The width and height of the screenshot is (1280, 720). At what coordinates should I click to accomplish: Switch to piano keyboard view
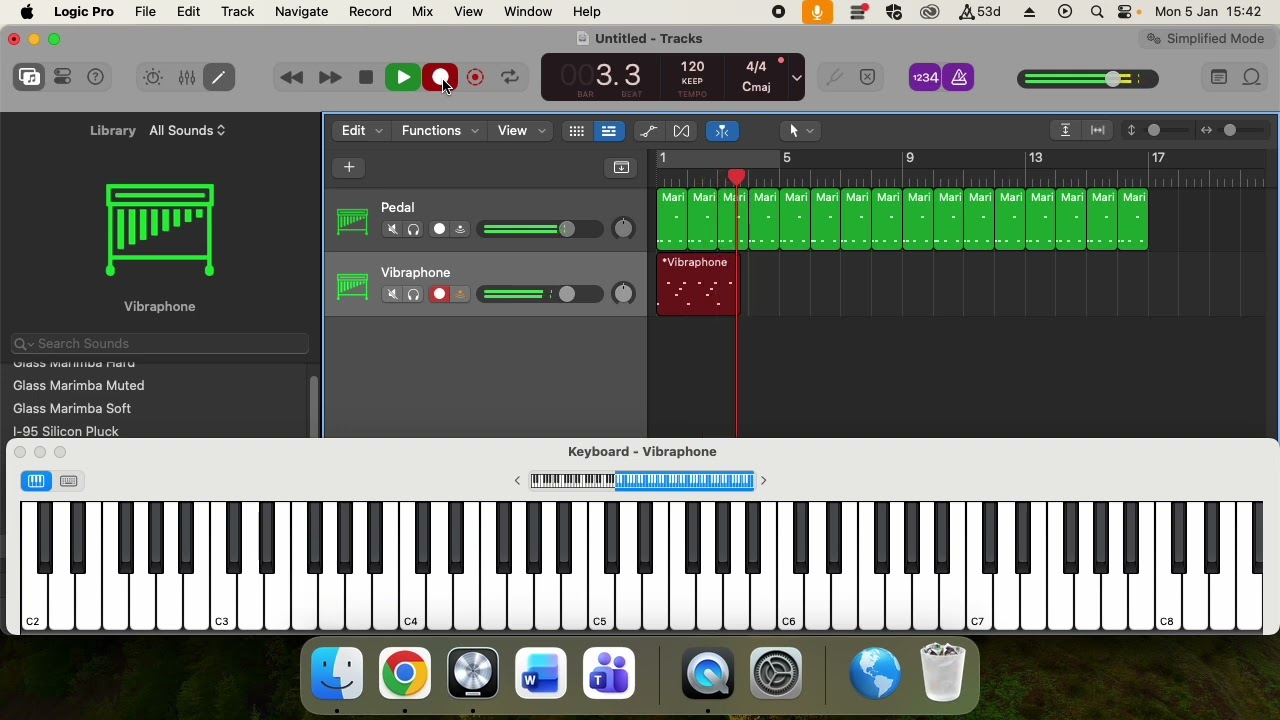36,481
